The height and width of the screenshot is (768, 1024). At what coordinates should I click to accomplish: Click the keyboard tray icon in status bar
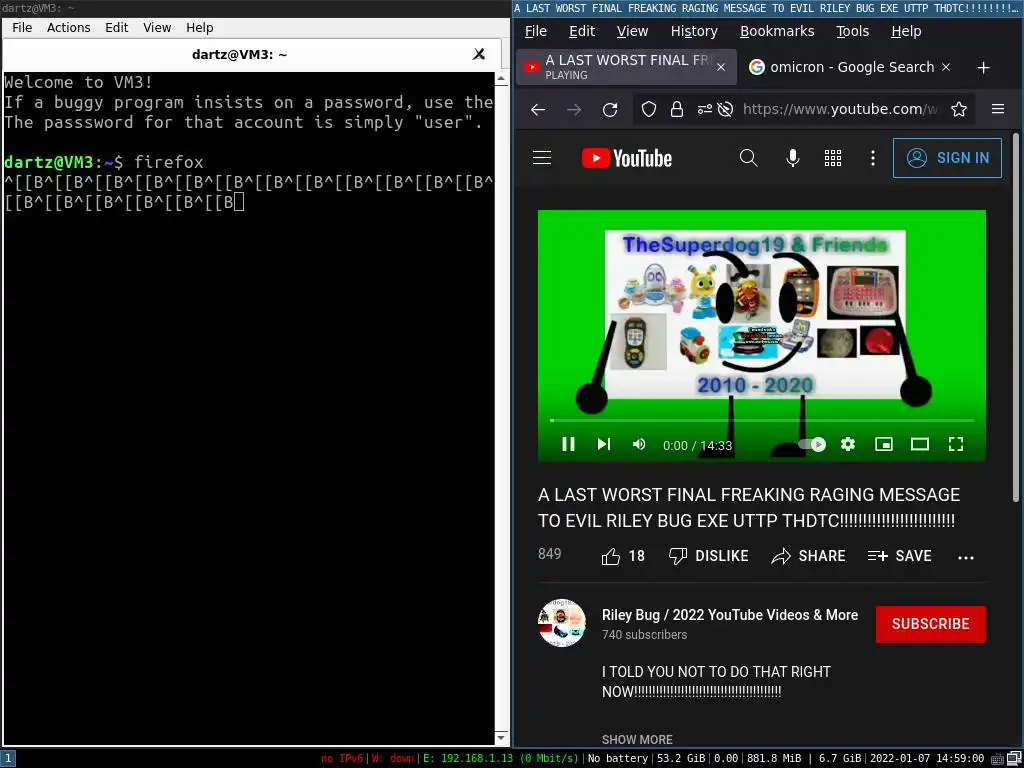[997, 759]
